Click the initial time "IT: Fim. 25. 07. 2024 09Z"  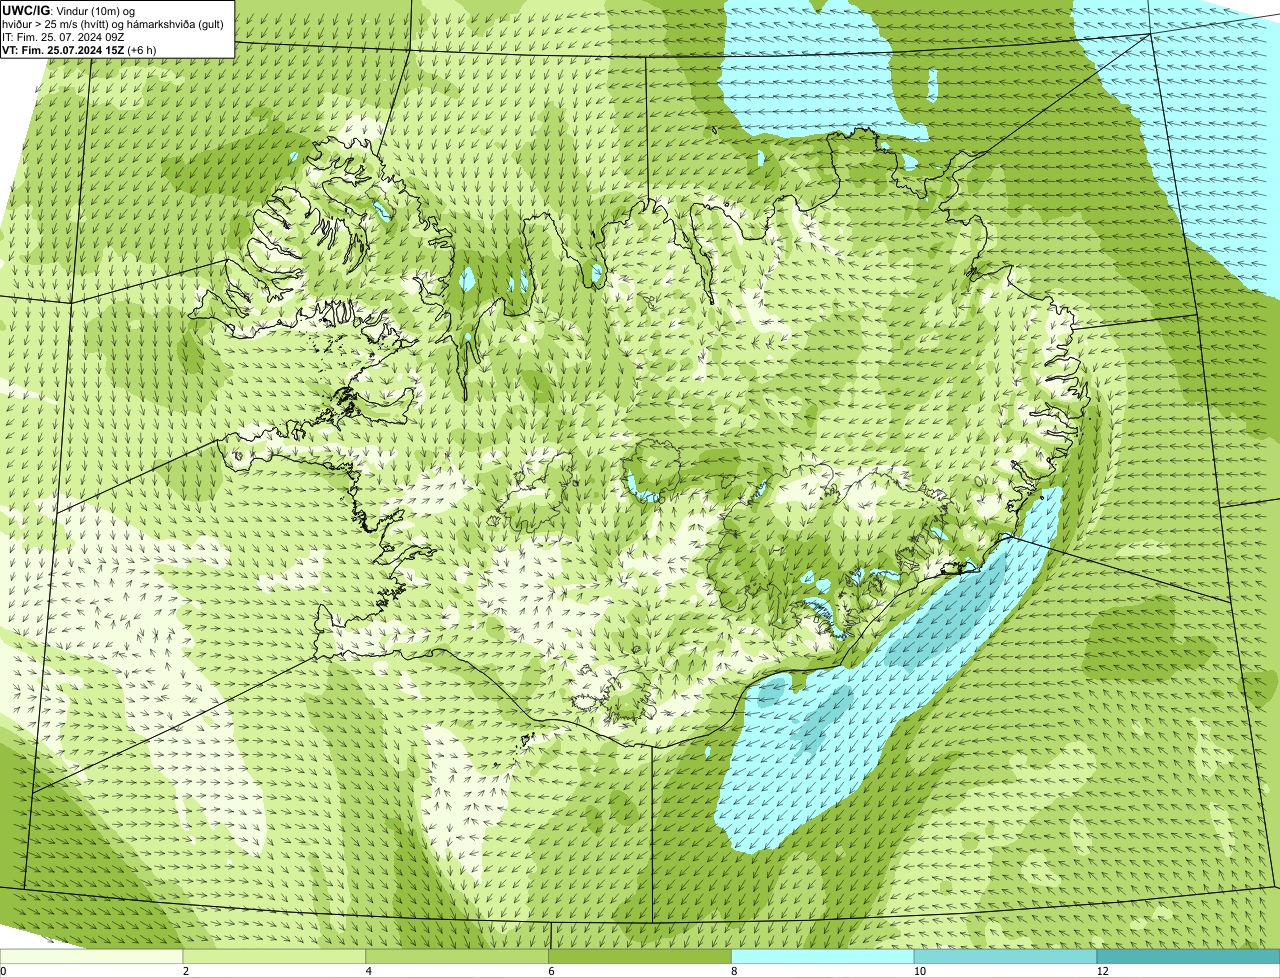point(64,37)
